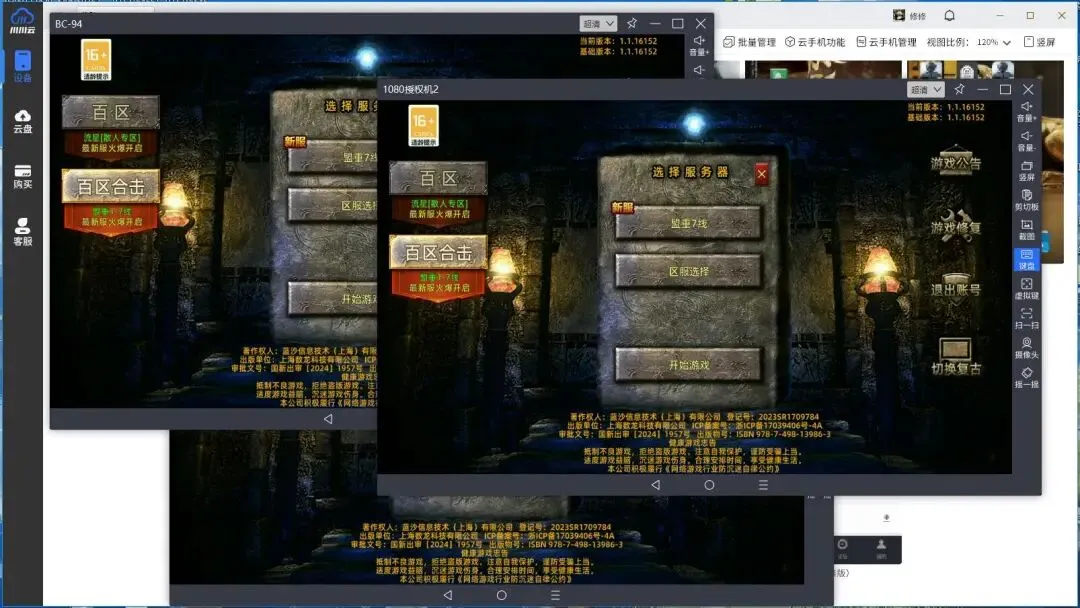Expand 超清 quality dropdown in BC-94 window
Image resolution: width=1080 pixels, height=608 pixels.
598,23
